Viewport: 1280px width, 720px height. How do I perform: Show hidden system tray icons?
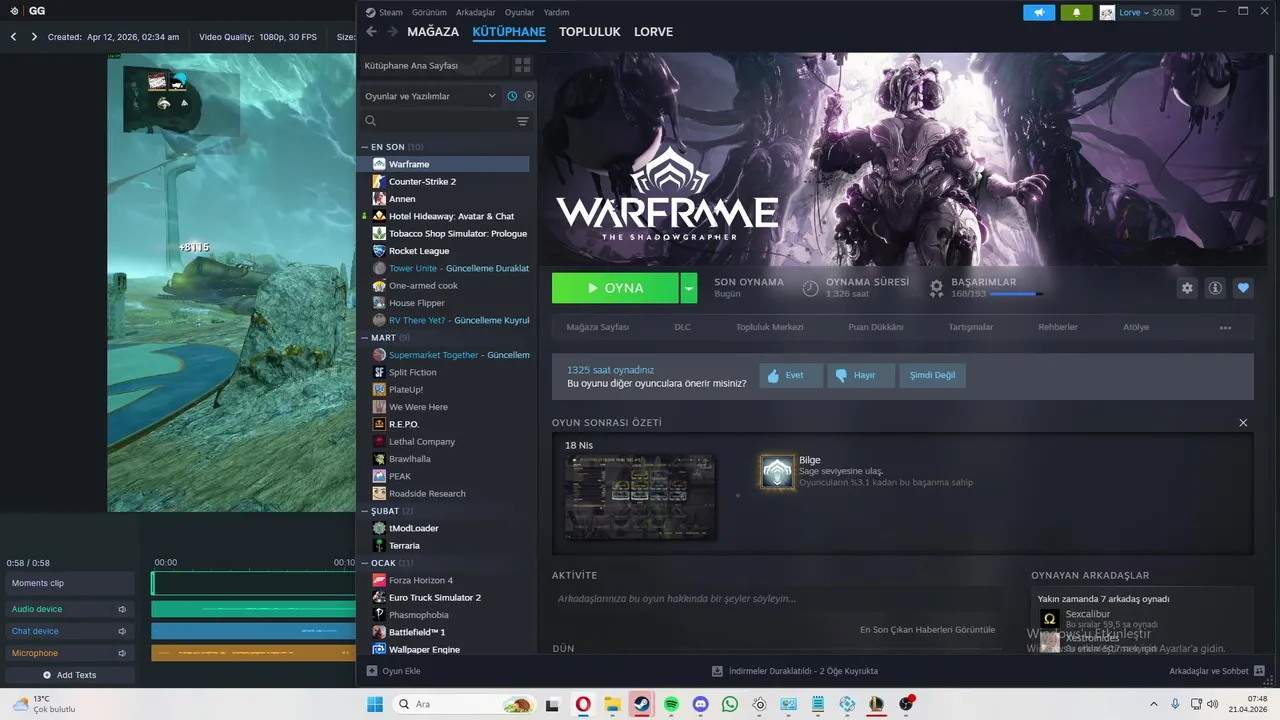pos(1153,704)
